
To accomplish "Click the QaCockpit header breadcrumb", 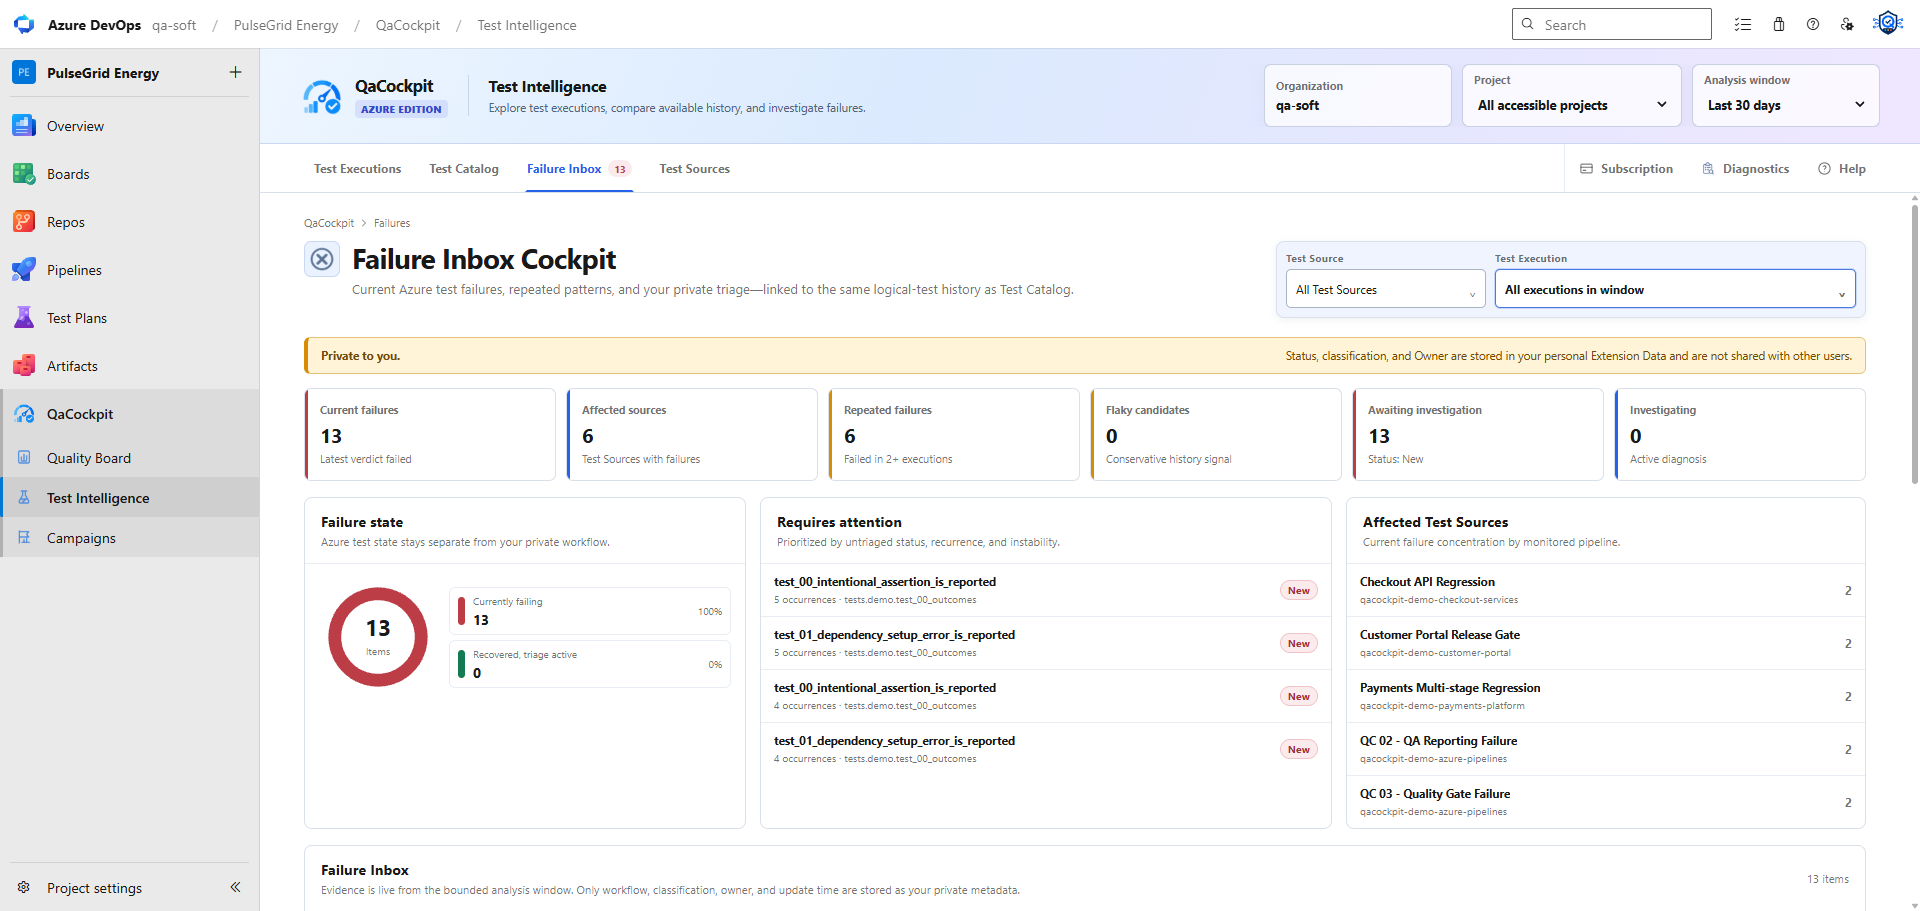I will [407, 25].
